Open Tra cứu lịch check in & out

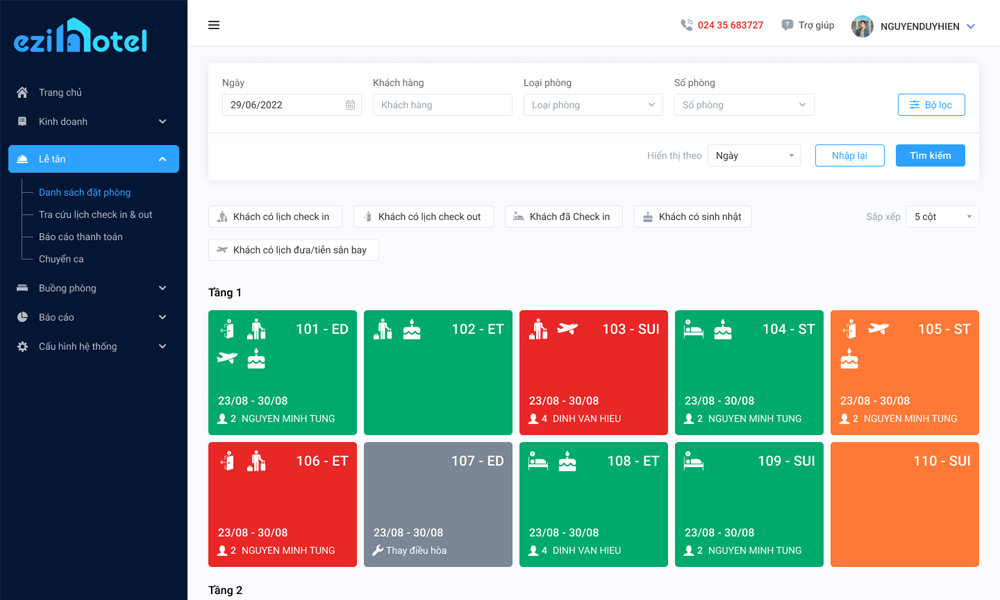pos(95,215)
